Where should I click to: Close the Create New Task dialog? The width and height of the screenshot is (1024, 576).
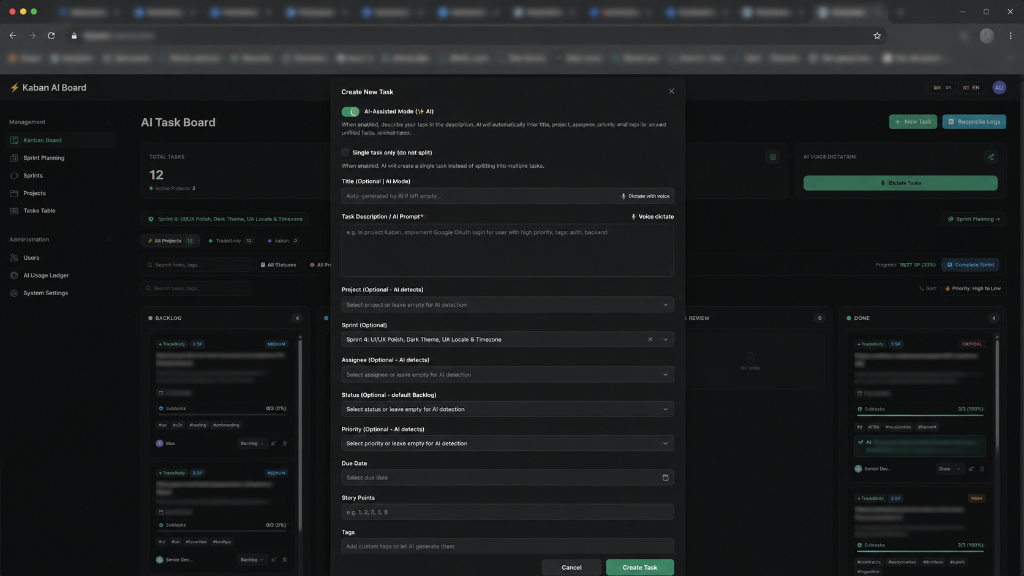(671, 91)
